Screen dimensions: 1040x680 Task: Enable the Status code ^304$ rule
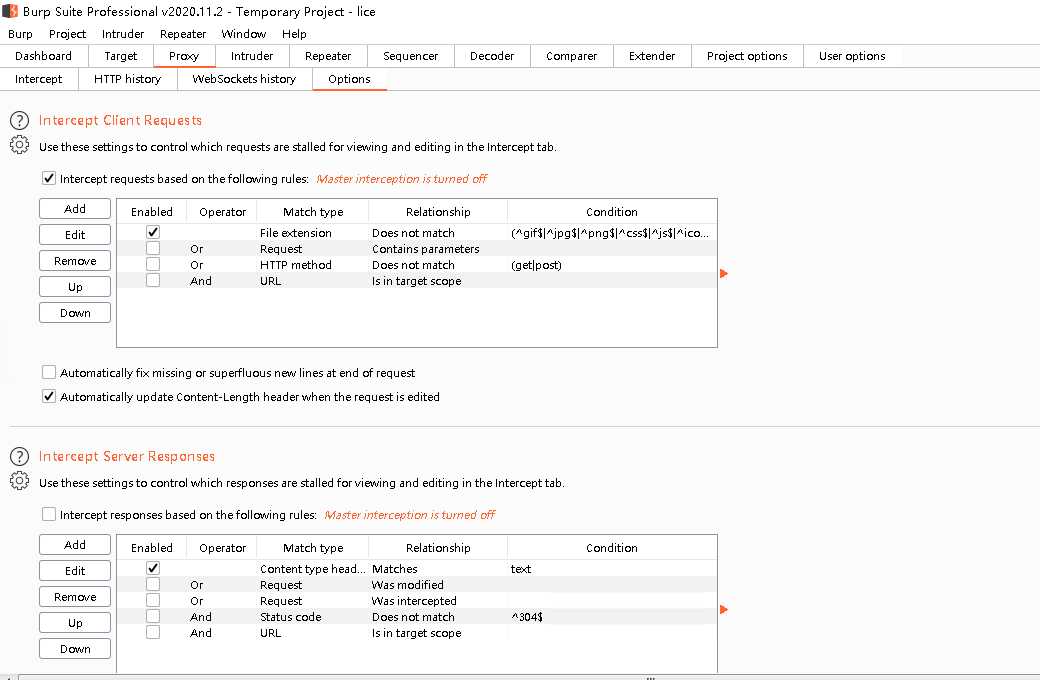click(x=153, y=616)
